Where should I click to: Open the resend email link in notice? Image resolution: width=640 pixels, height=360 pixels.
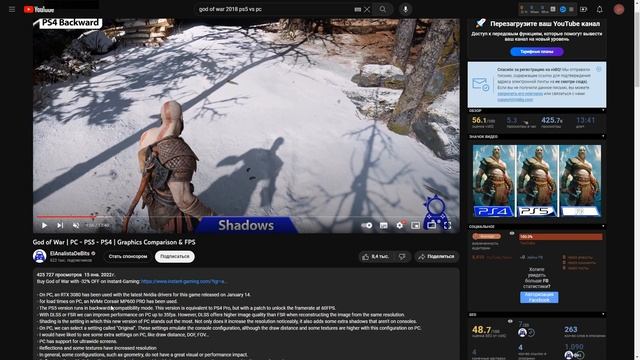coord(520,93)
